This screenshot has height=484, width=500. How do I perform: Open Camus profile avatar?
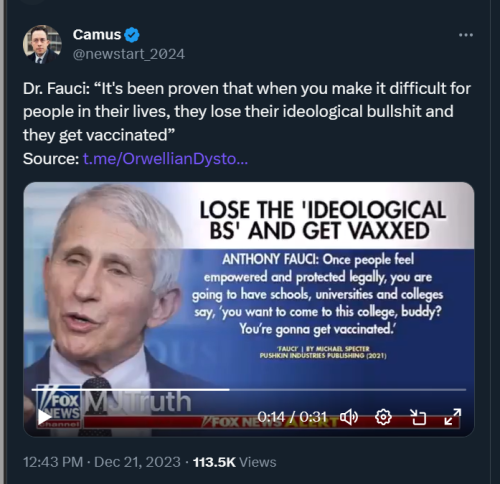(42, 44)
